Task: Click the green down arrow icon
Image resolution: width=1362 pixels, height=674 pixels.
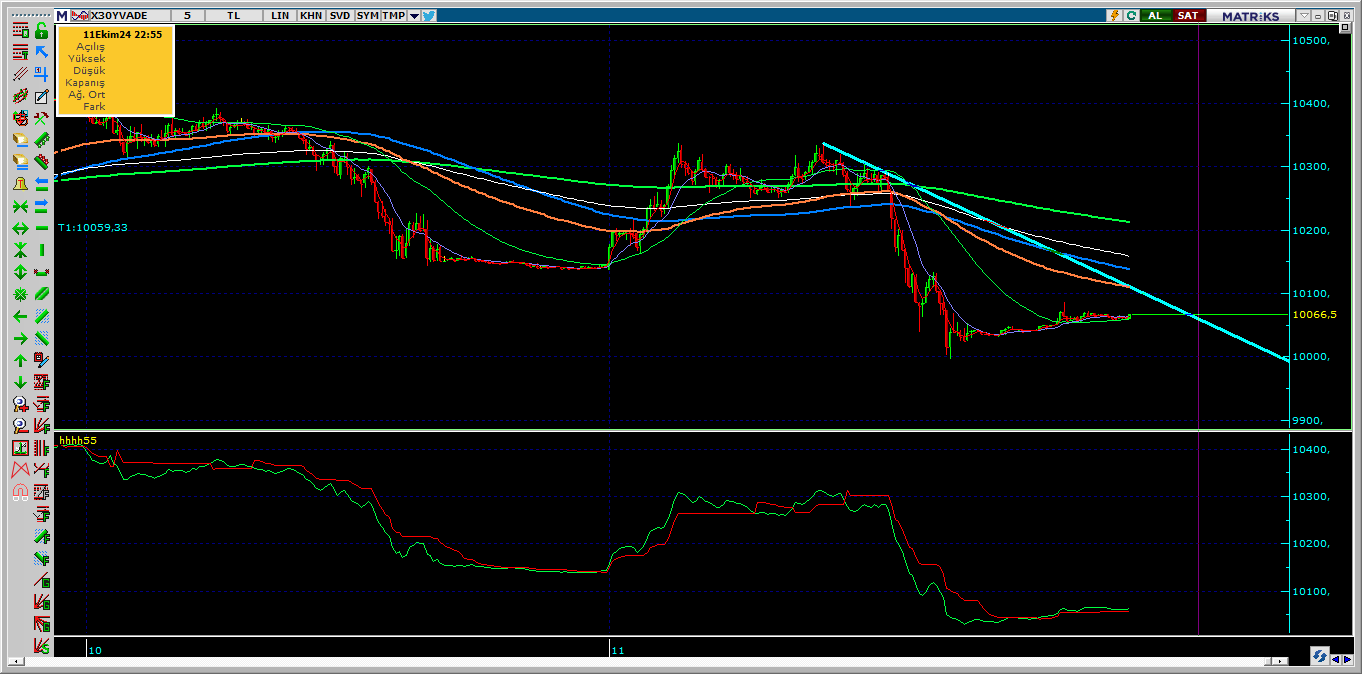Action: click(x=20, y=382)
